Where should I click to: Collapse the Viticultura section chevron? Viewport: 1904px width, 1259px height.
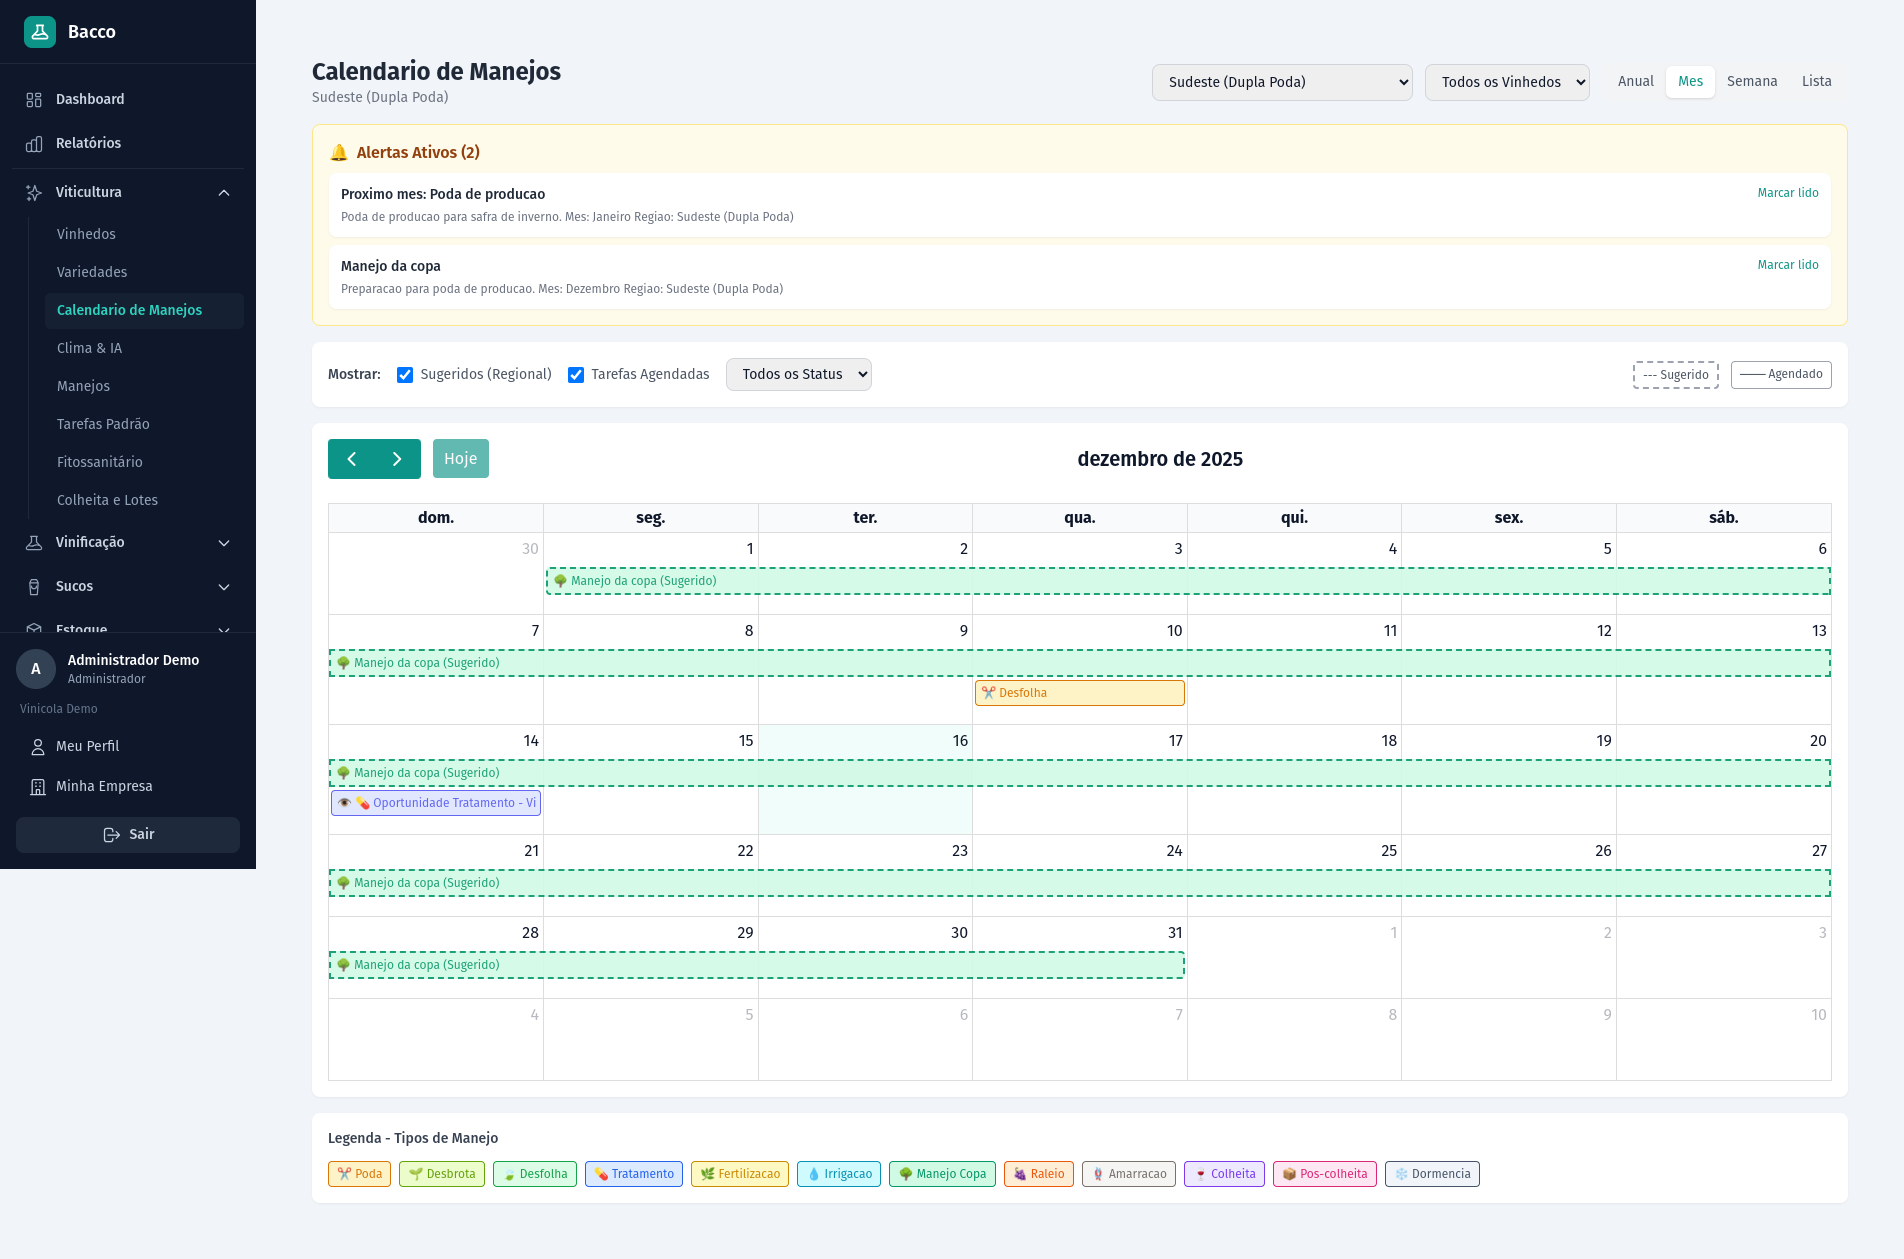coord(224,192)
